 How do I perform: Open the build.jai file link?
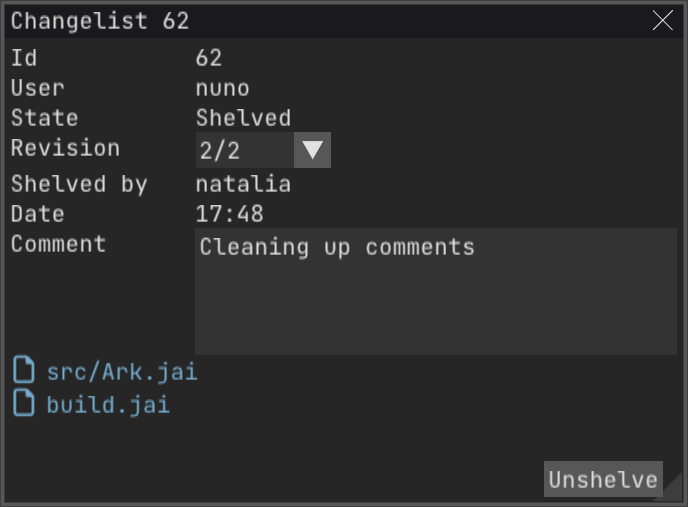(x=108, y=405)
